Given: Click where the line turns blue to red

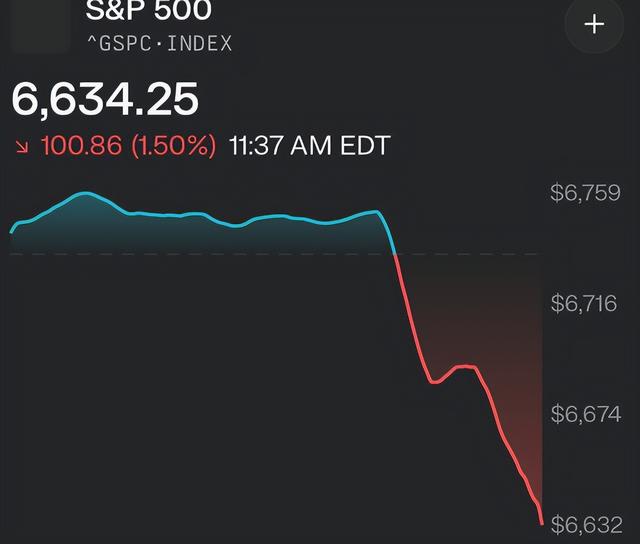Looking at the screenshot, I should click(x=397, y=254).
